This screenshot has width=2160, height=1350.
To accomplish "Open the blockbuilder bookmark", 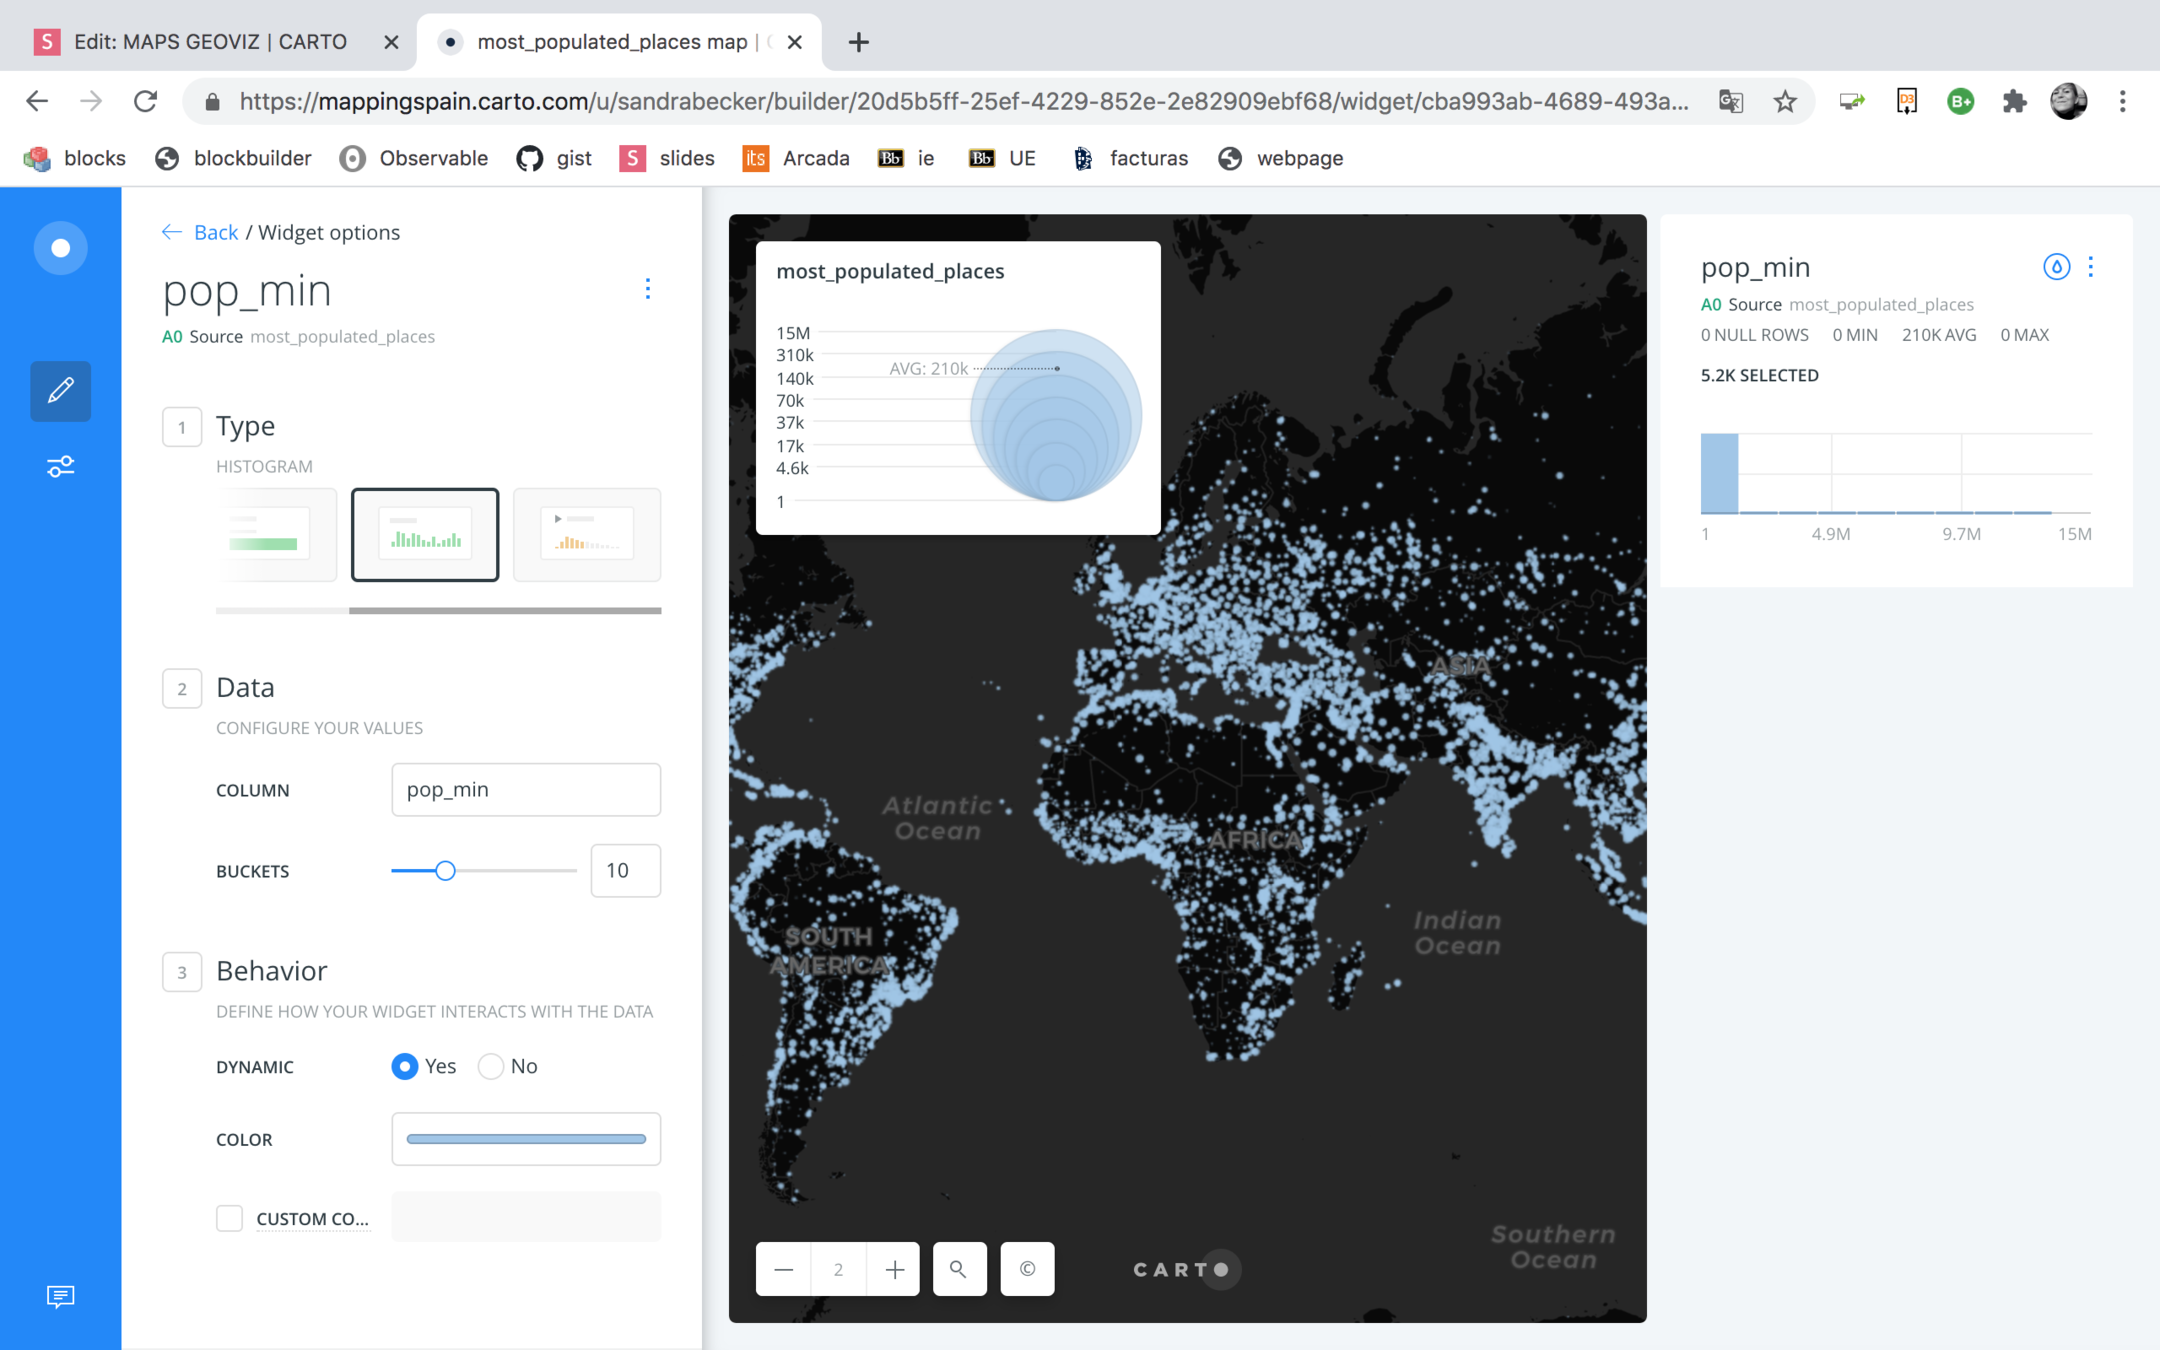I will (233, 158).
